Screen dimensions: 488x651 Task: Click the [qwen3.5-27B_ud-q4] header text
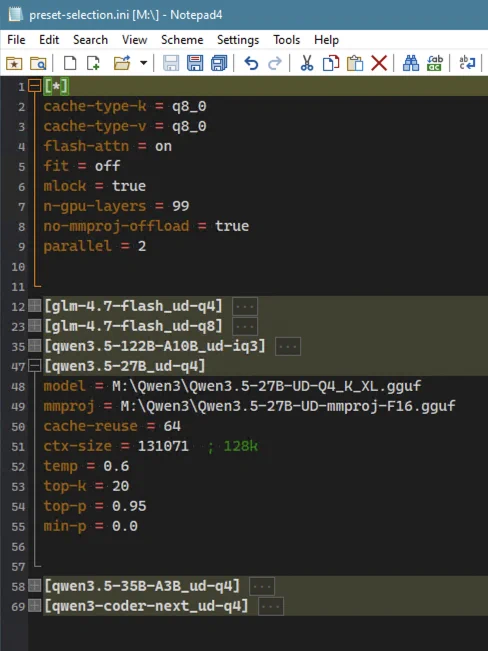(125, 366)
